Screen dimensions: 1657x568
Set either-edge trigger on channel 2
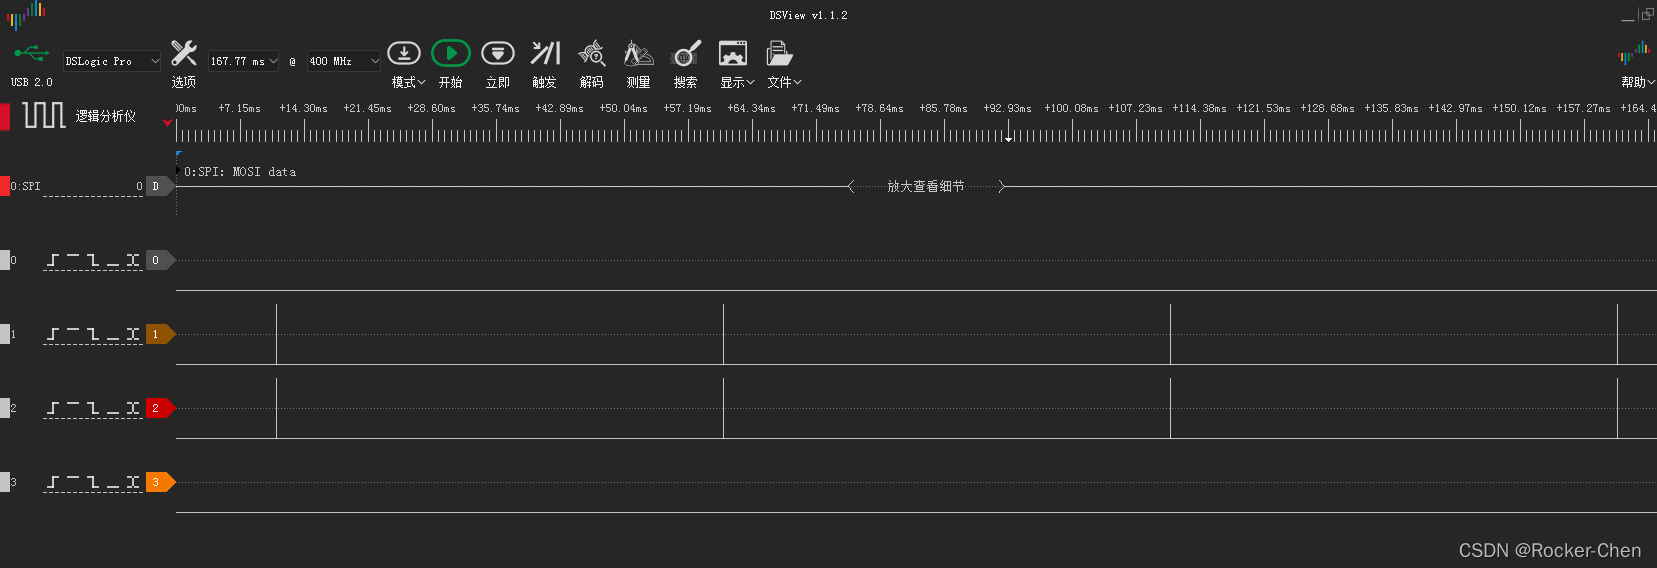point(133,408)
